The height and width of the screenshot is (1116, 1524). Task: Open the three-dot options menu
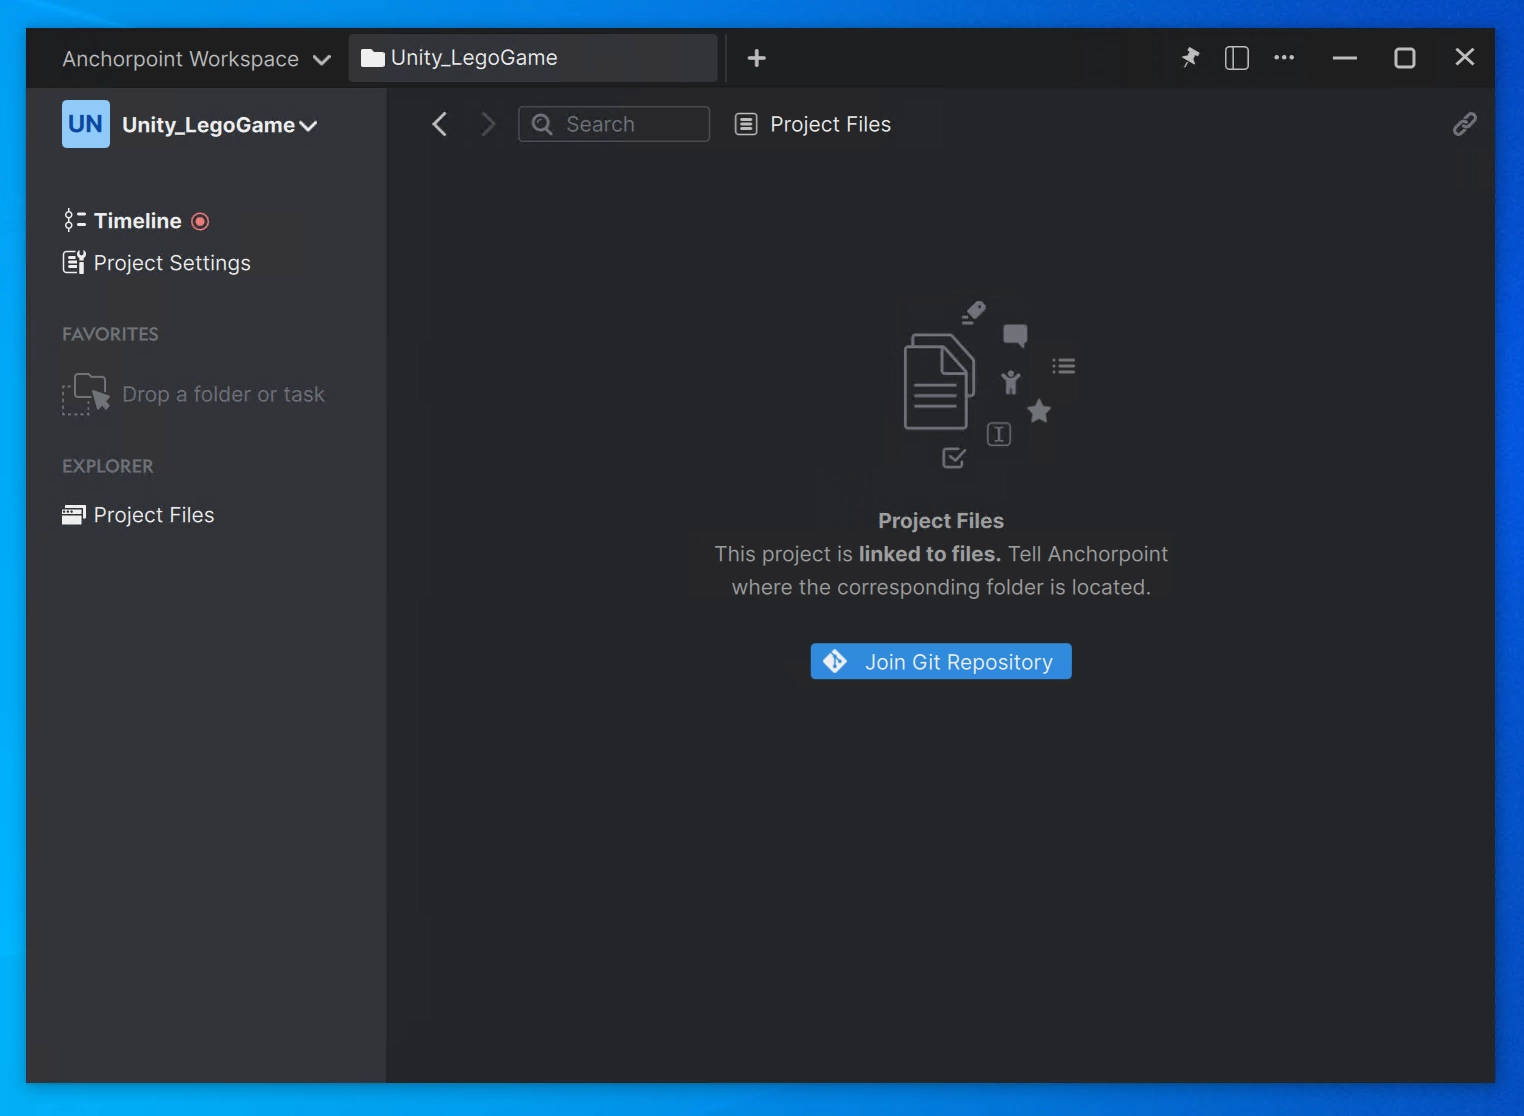pos(1283,57)
